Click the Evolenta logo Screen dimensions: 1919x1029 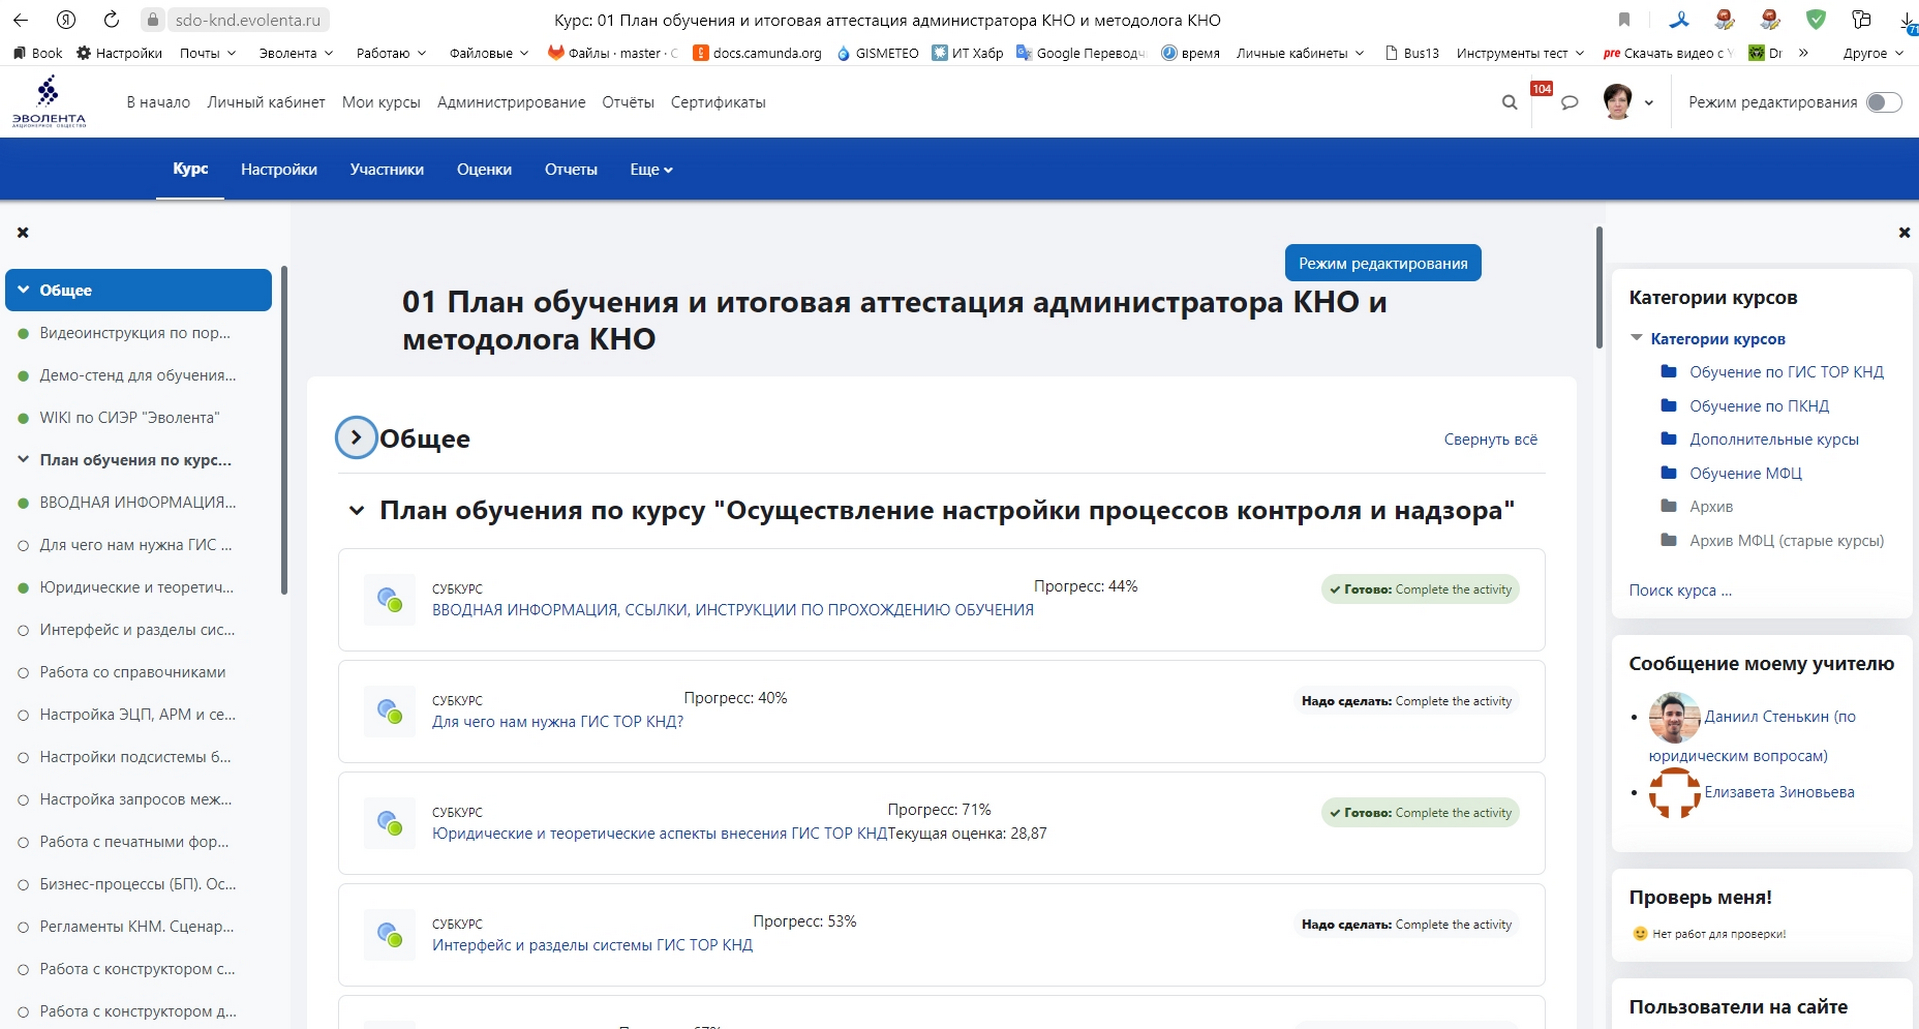pos(48,102)
